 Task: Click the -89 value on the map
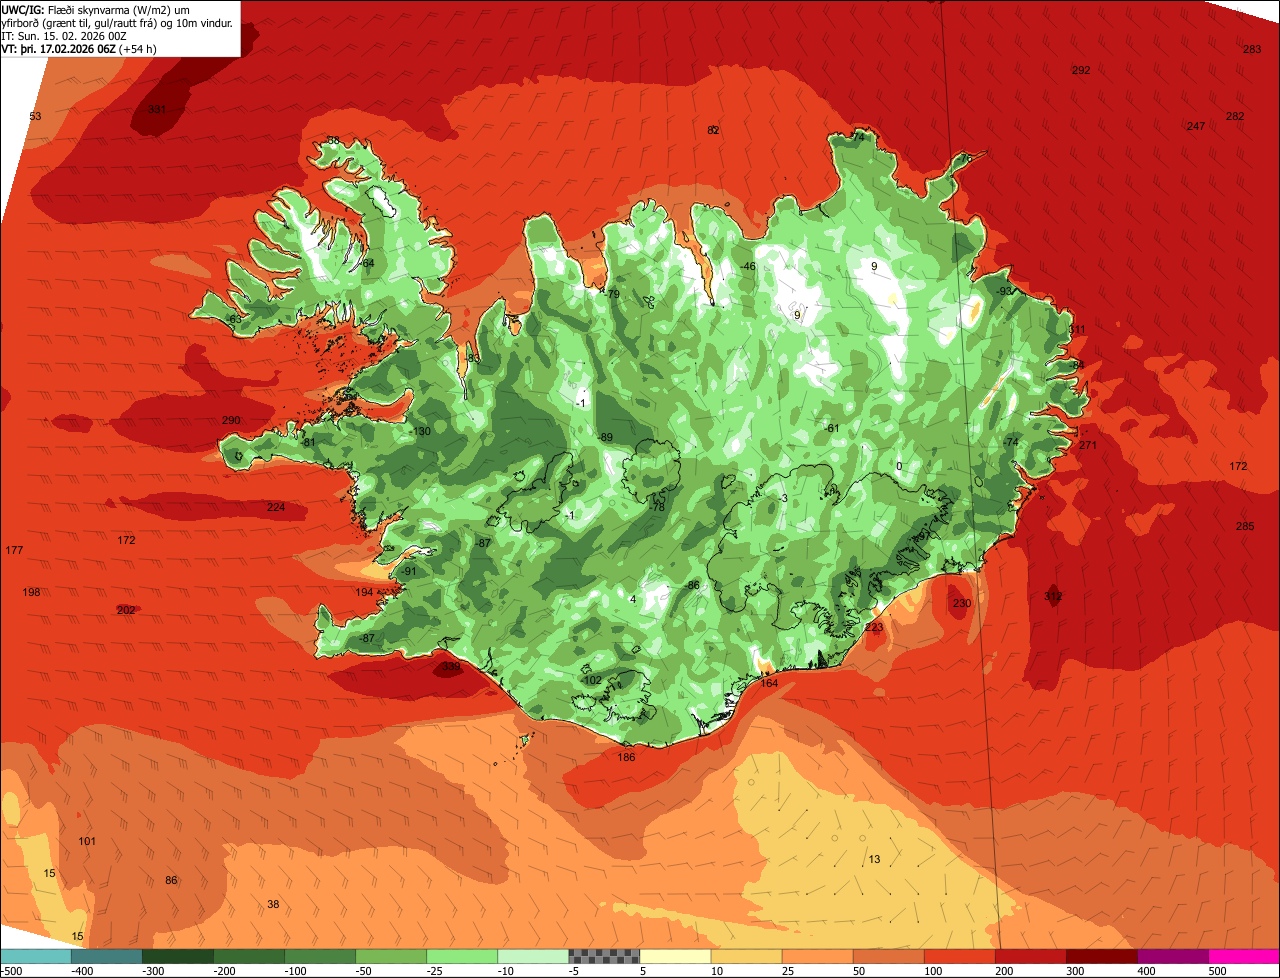tap(605, 438)
